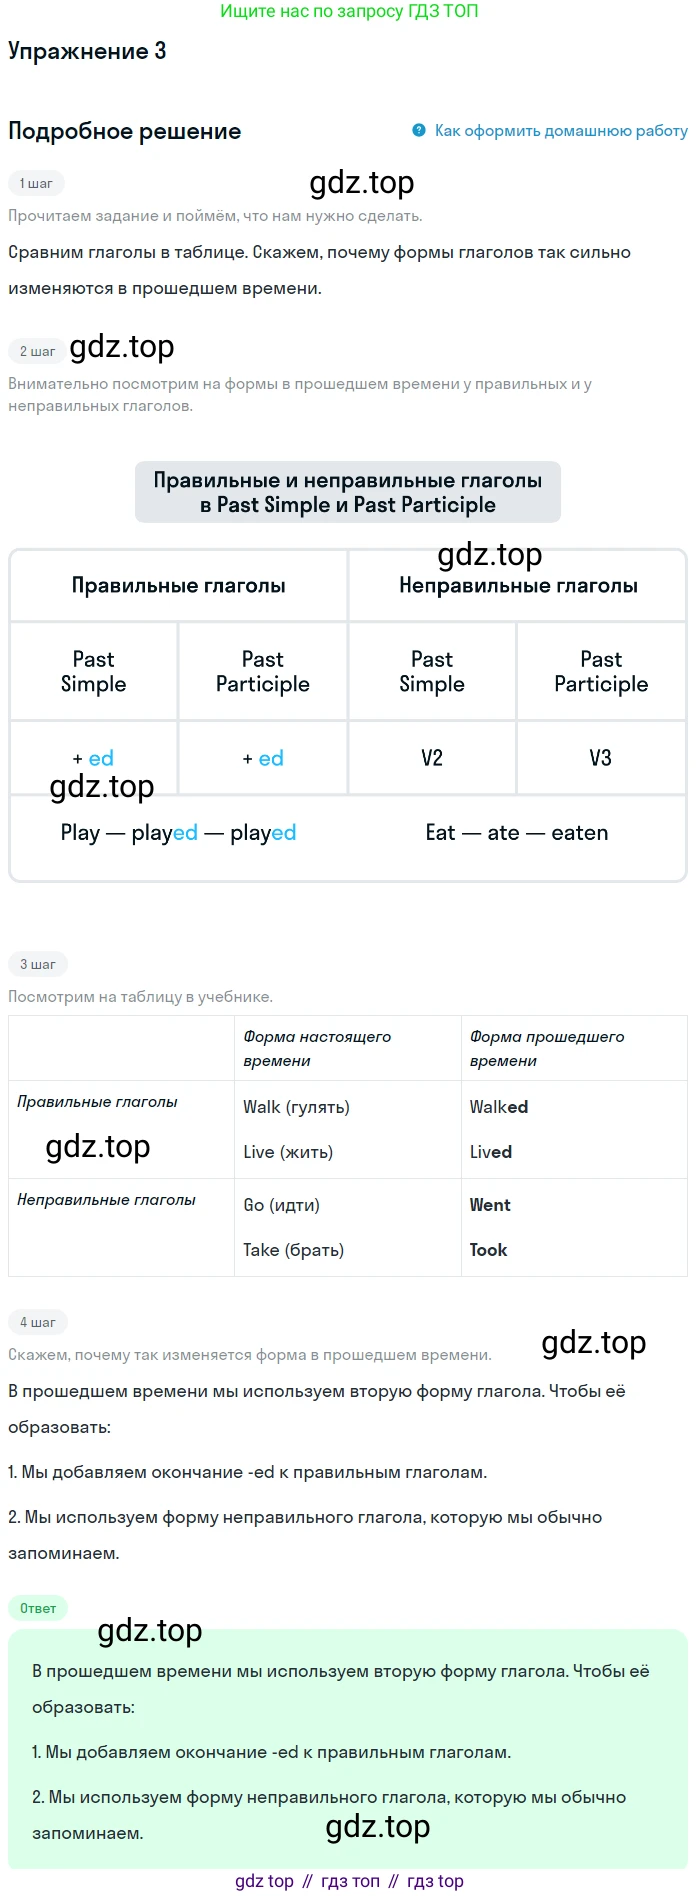Click the 'Упражнение 3' heading

(87, 51)
